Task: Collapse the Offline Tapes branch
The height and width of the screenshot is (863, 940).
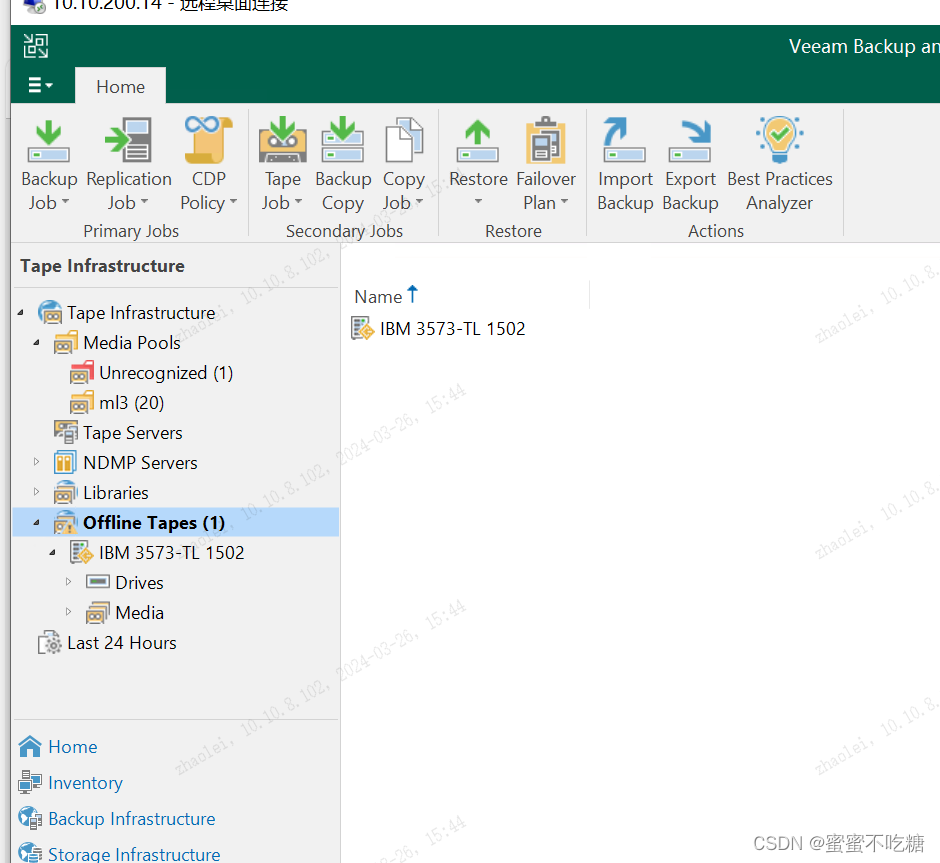Action: [37, 522]
